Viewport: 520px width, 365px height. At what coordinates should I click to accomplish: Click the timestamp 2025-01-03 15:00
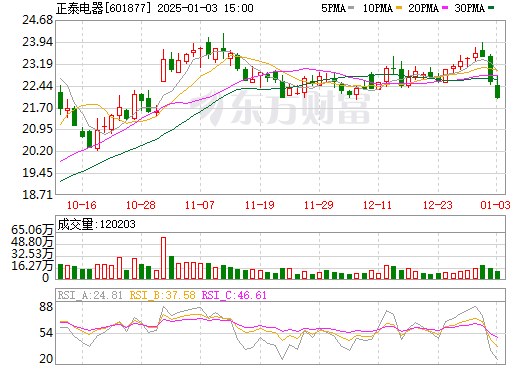[205, 8]
